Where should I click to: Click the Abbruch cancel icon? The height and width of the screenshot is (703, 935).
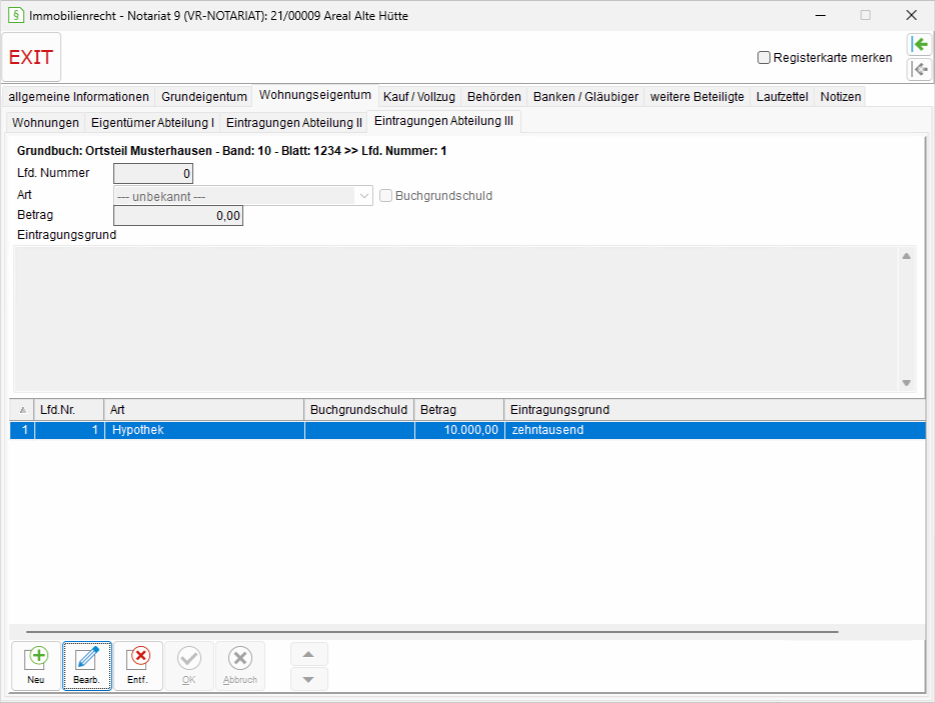click(x=240, y=665)
